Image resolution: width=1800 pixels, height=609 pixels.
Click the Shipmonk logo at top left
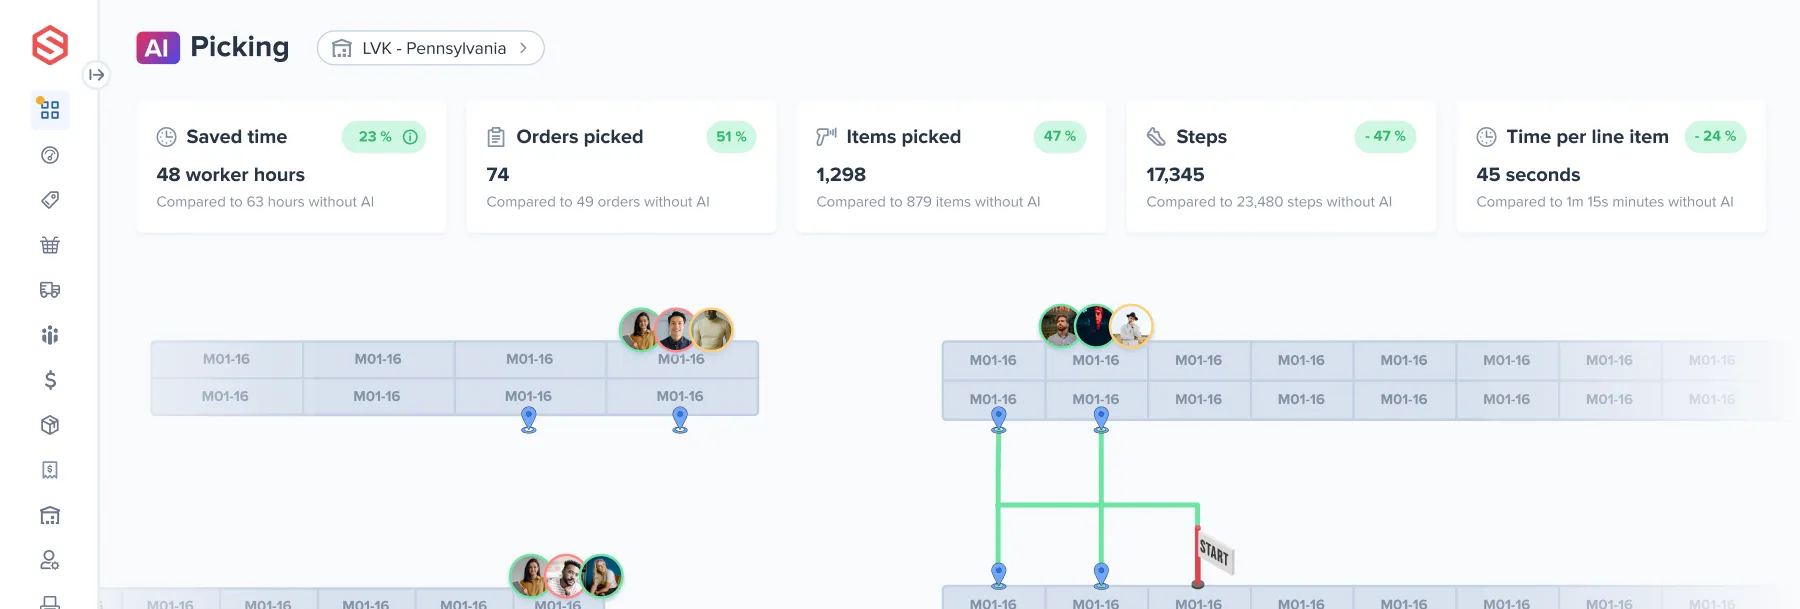coord(49,45)
